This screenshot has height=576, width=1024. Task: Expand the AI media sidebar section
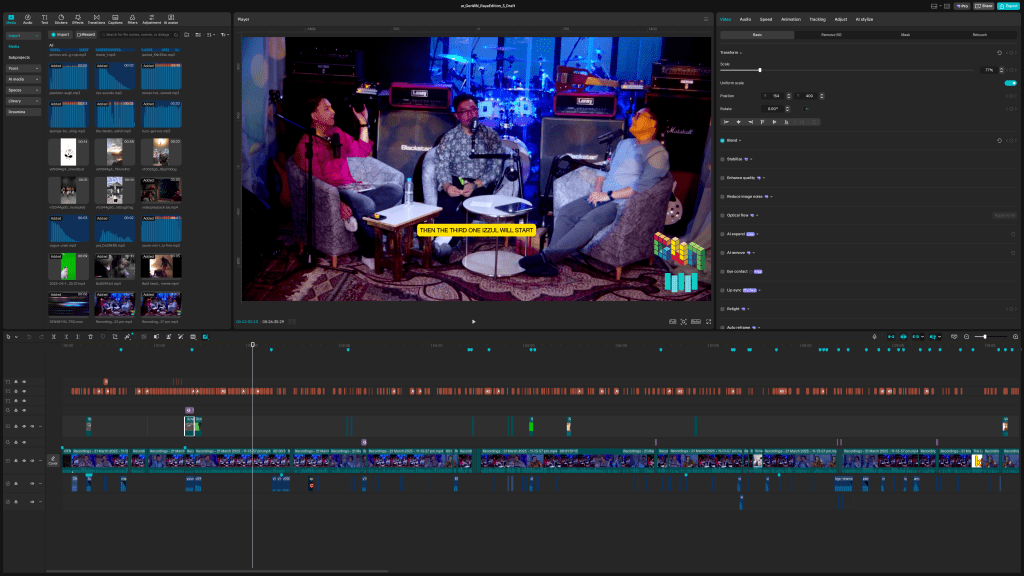pyautogui.click(x=24, y=79)
